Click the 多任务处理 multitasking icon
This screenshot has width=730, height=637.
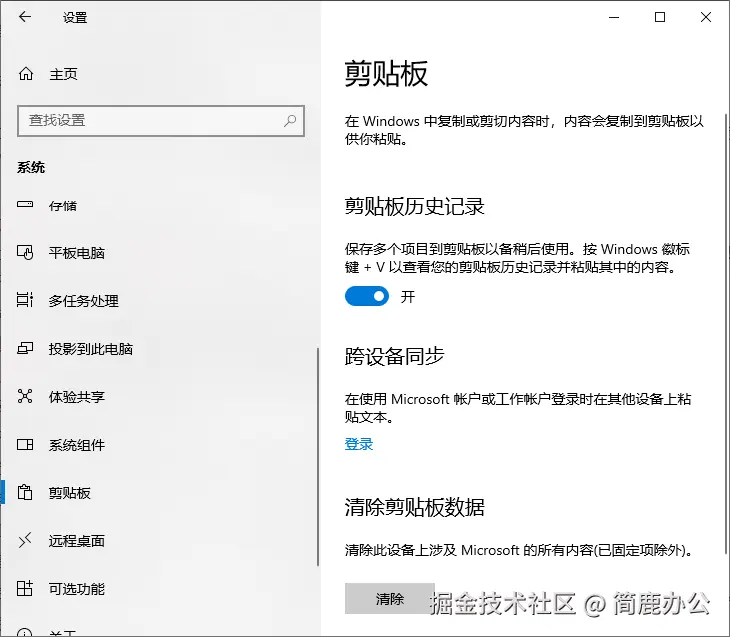(25, 300)
